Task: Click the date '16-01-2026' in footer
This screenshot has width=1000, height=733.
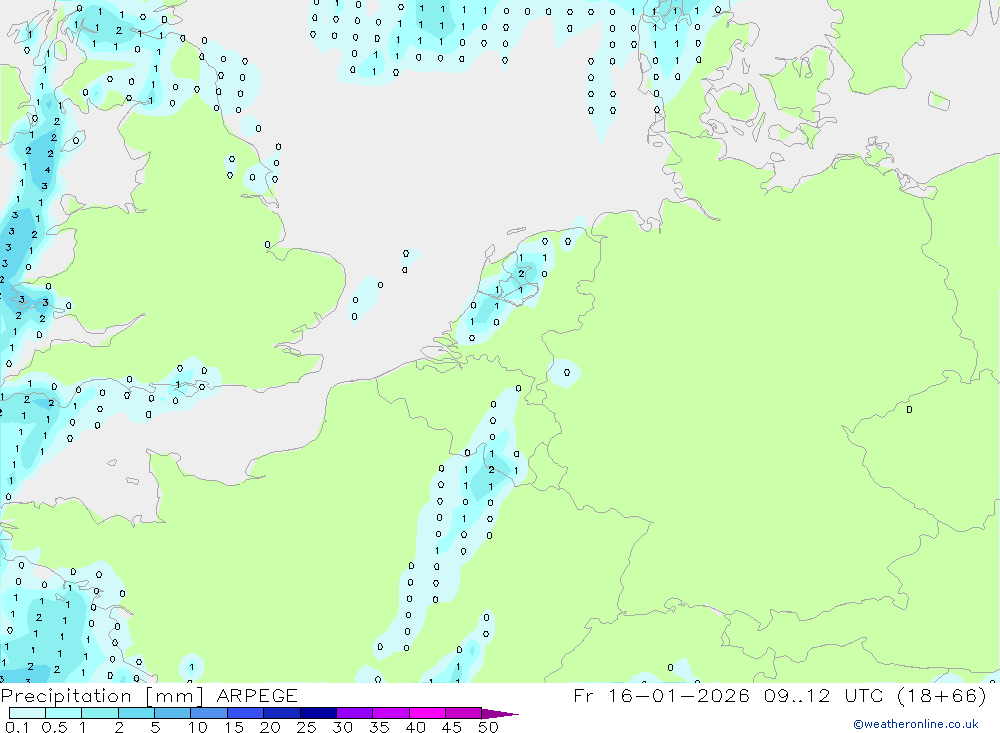Action: pos(679,695)
